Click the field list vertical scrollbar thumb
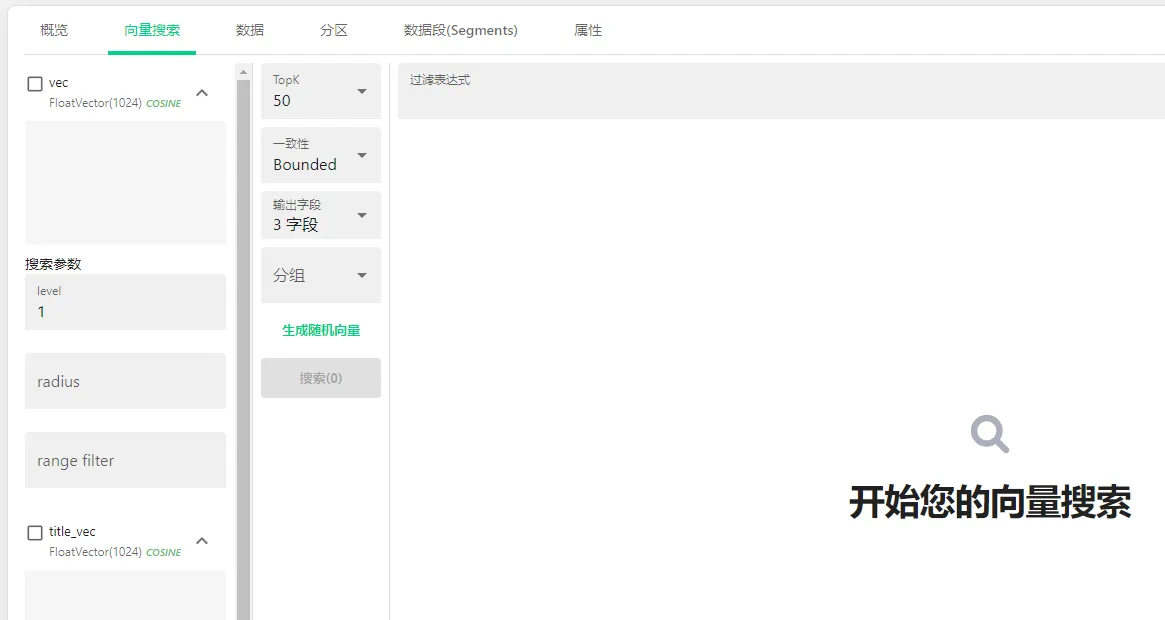The image size is (1165, 620). pos(243,349)
